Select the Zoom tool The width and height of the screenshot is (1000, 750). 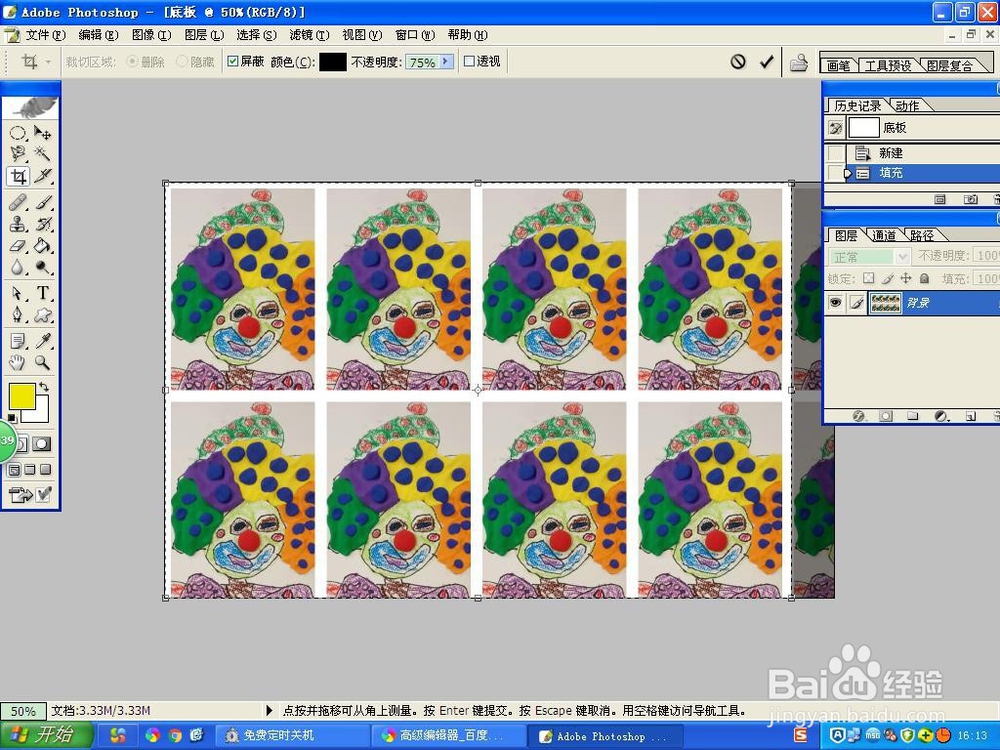[42, 362]
